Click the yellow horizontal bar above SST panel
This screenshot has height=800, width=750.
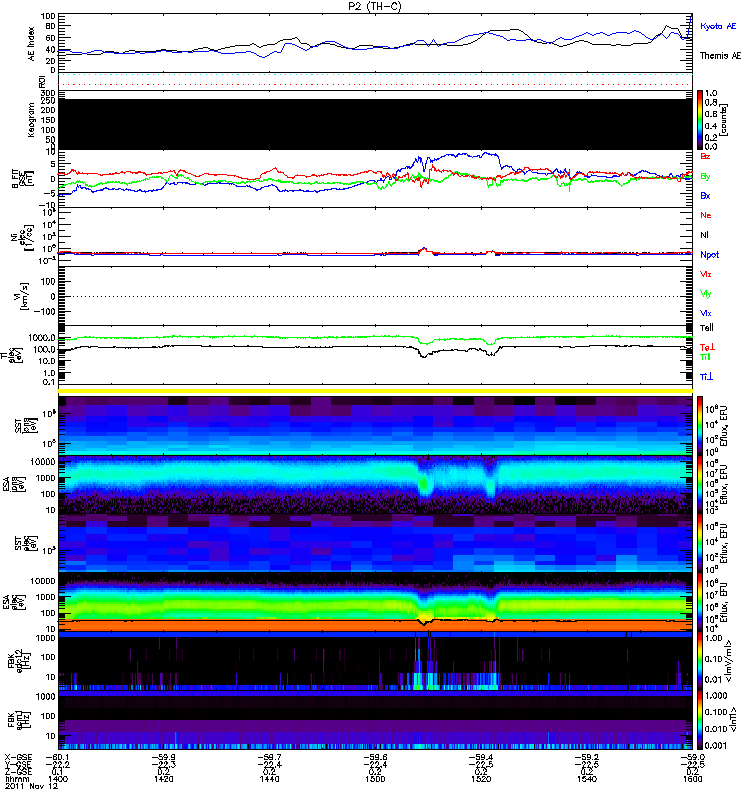375,391
